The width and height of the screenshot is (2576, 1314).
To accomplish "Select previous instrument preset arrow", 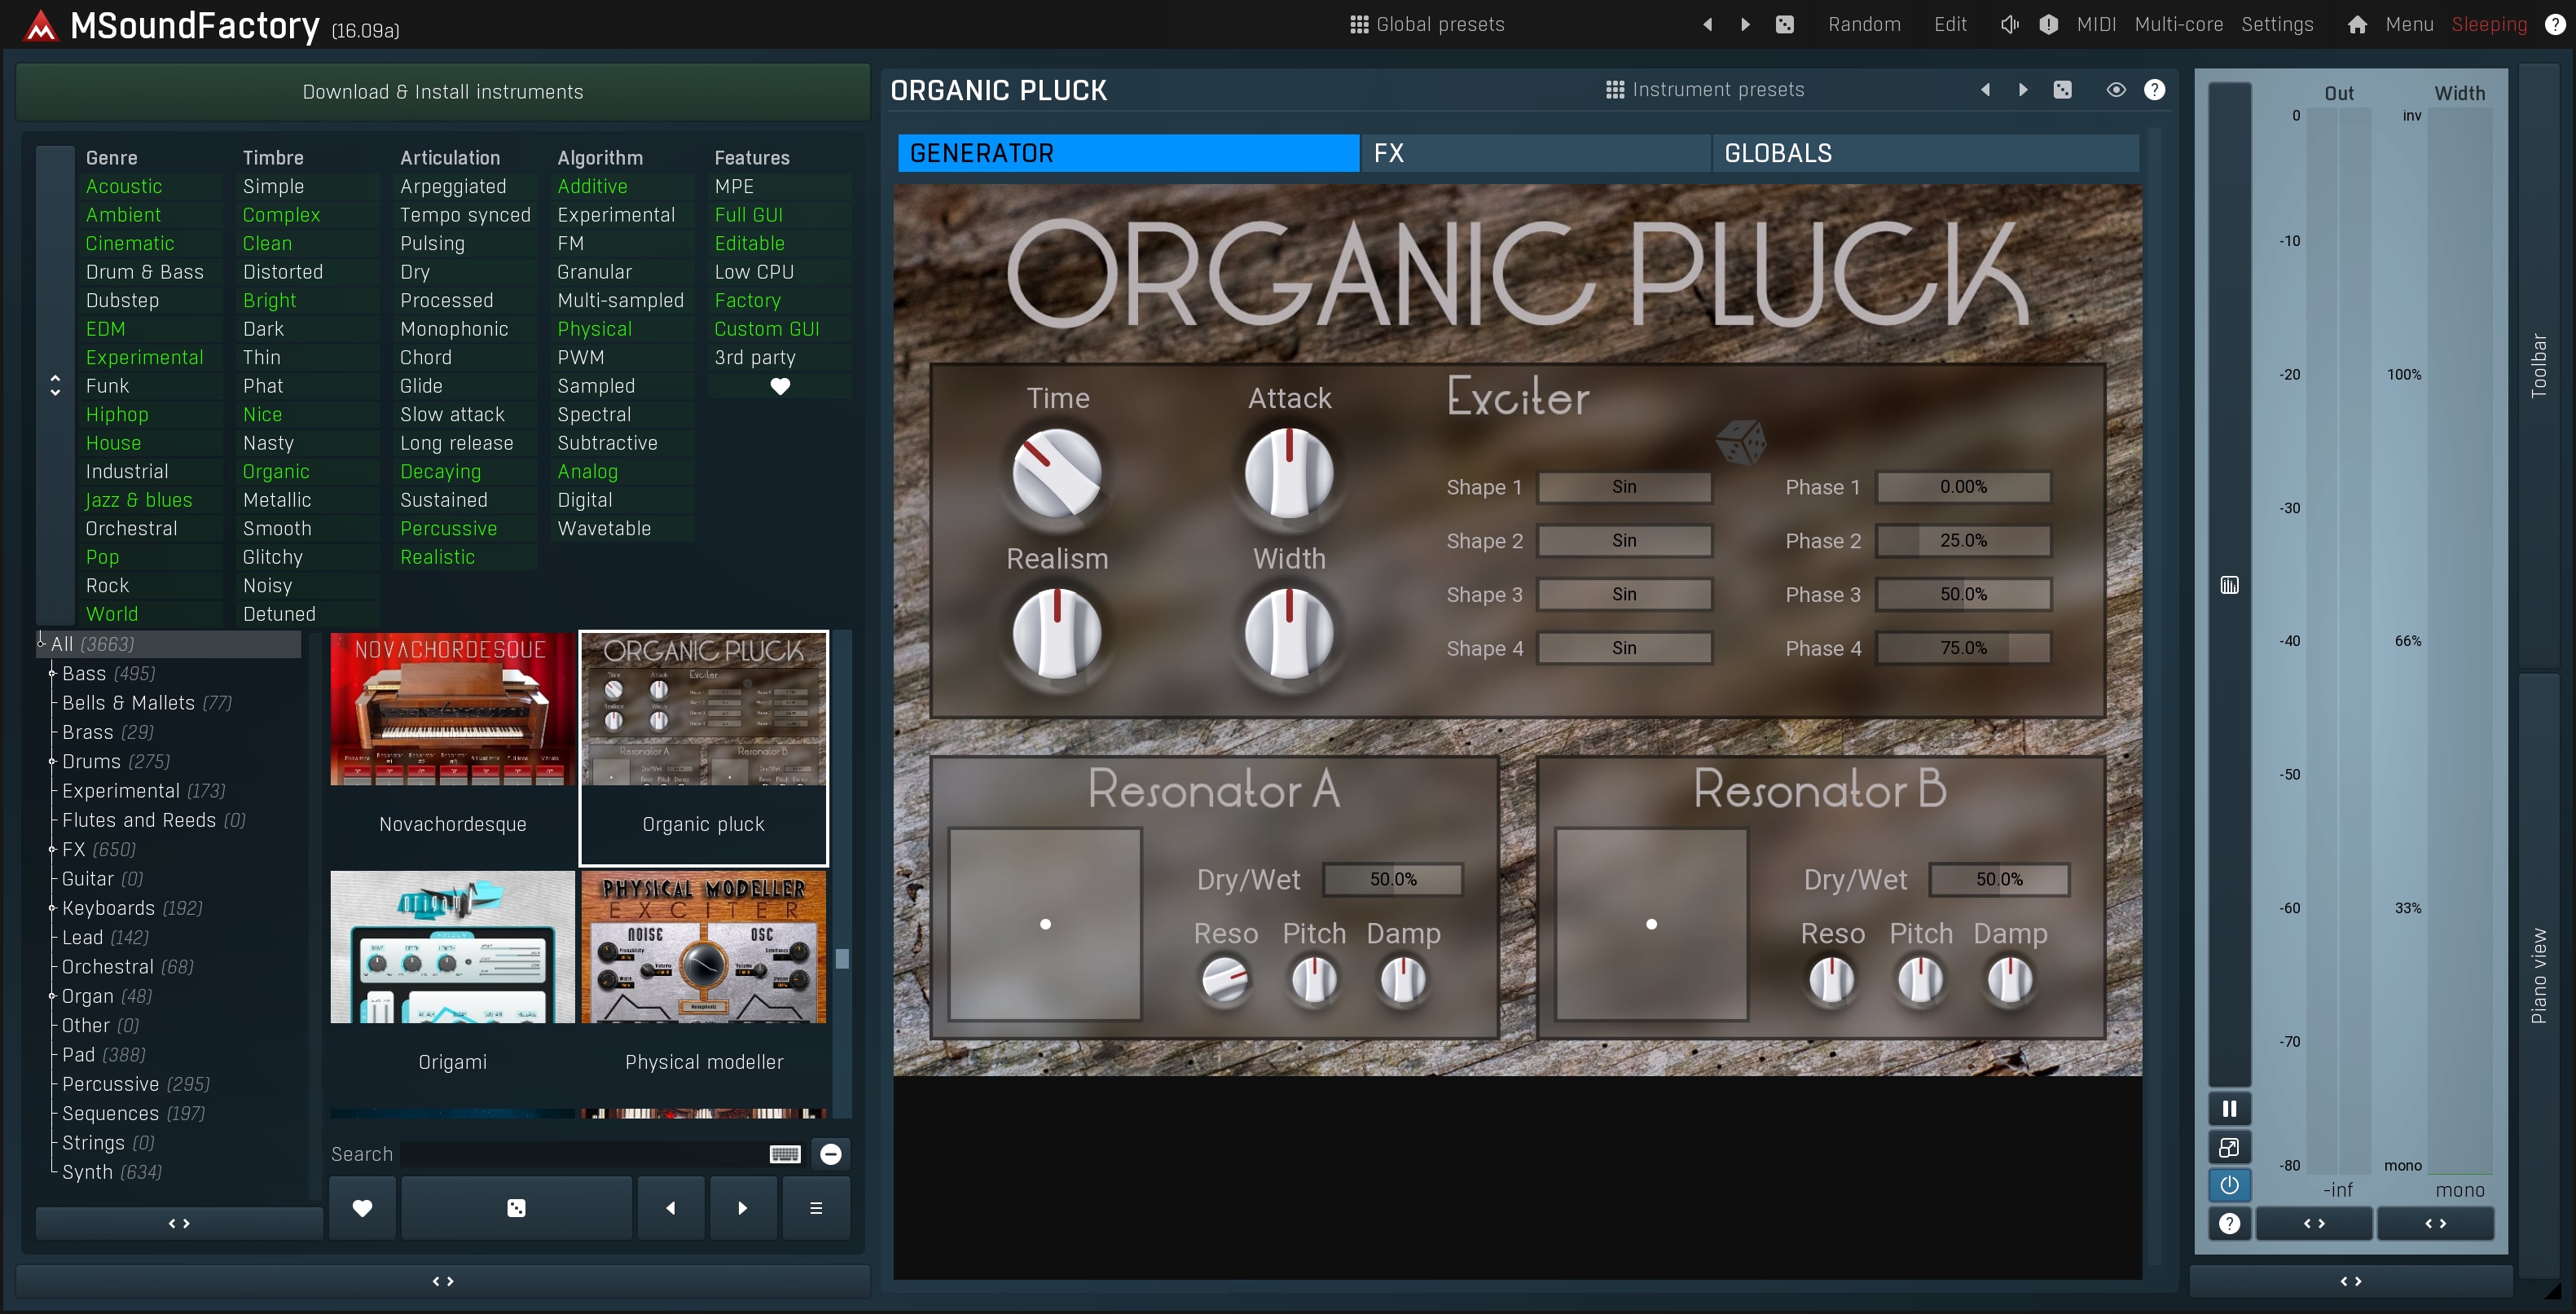I will [1985, 90].
